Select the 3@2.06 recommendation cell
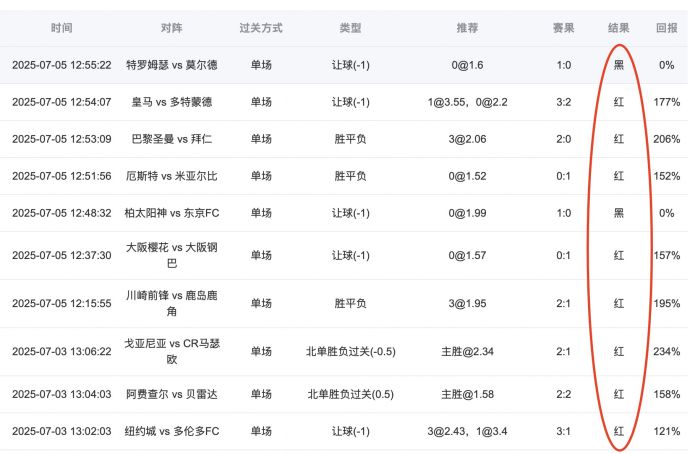The height and width of the screenshot is (454, 690). pos(467,139)
